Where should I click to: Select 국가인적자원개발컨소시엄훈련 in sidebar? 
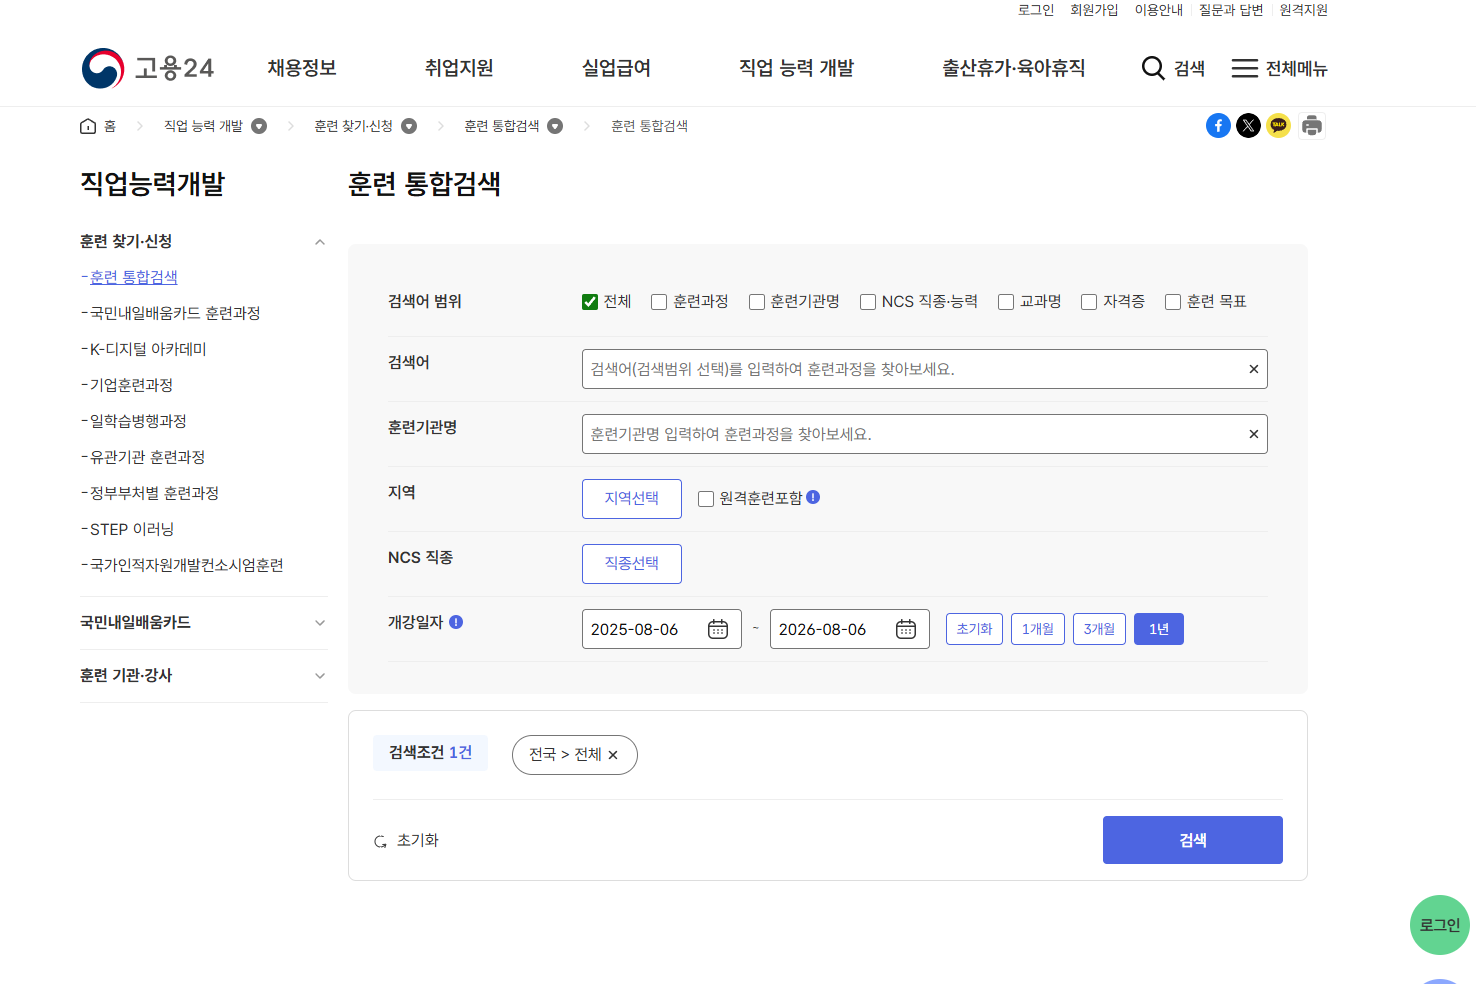(x=187, y=565)
